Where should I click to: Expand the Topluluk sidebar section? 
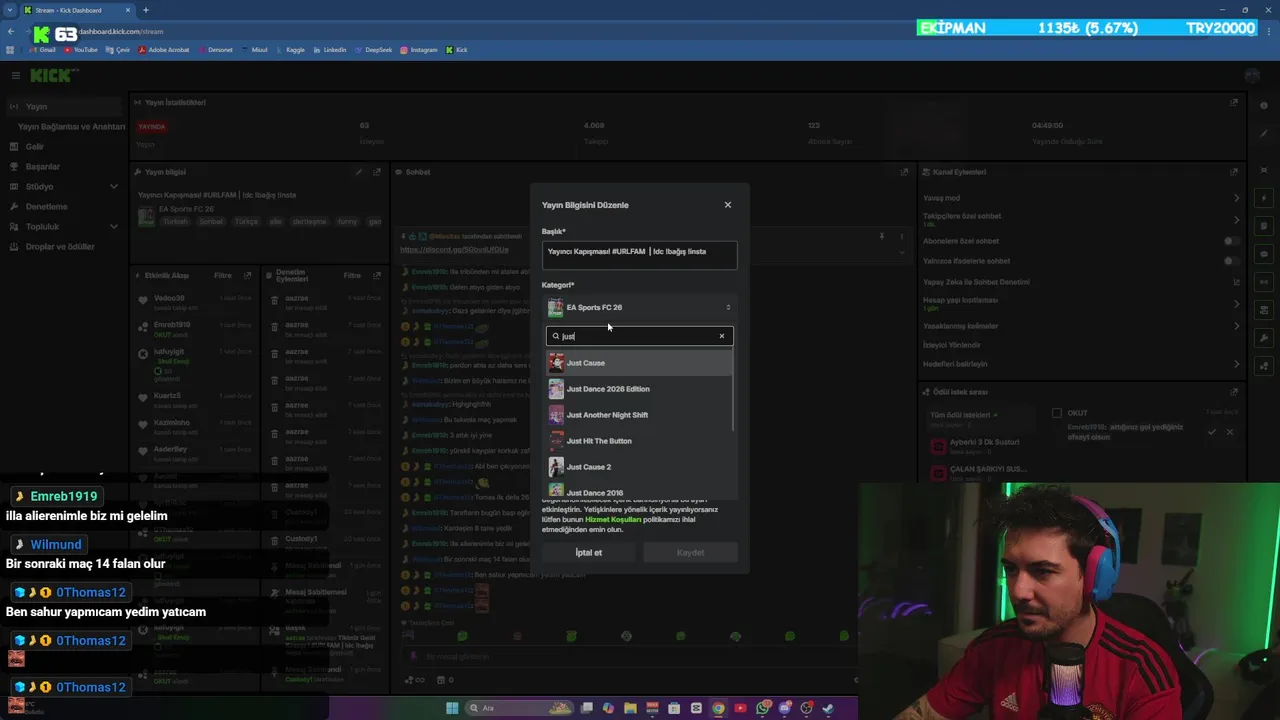64,227
